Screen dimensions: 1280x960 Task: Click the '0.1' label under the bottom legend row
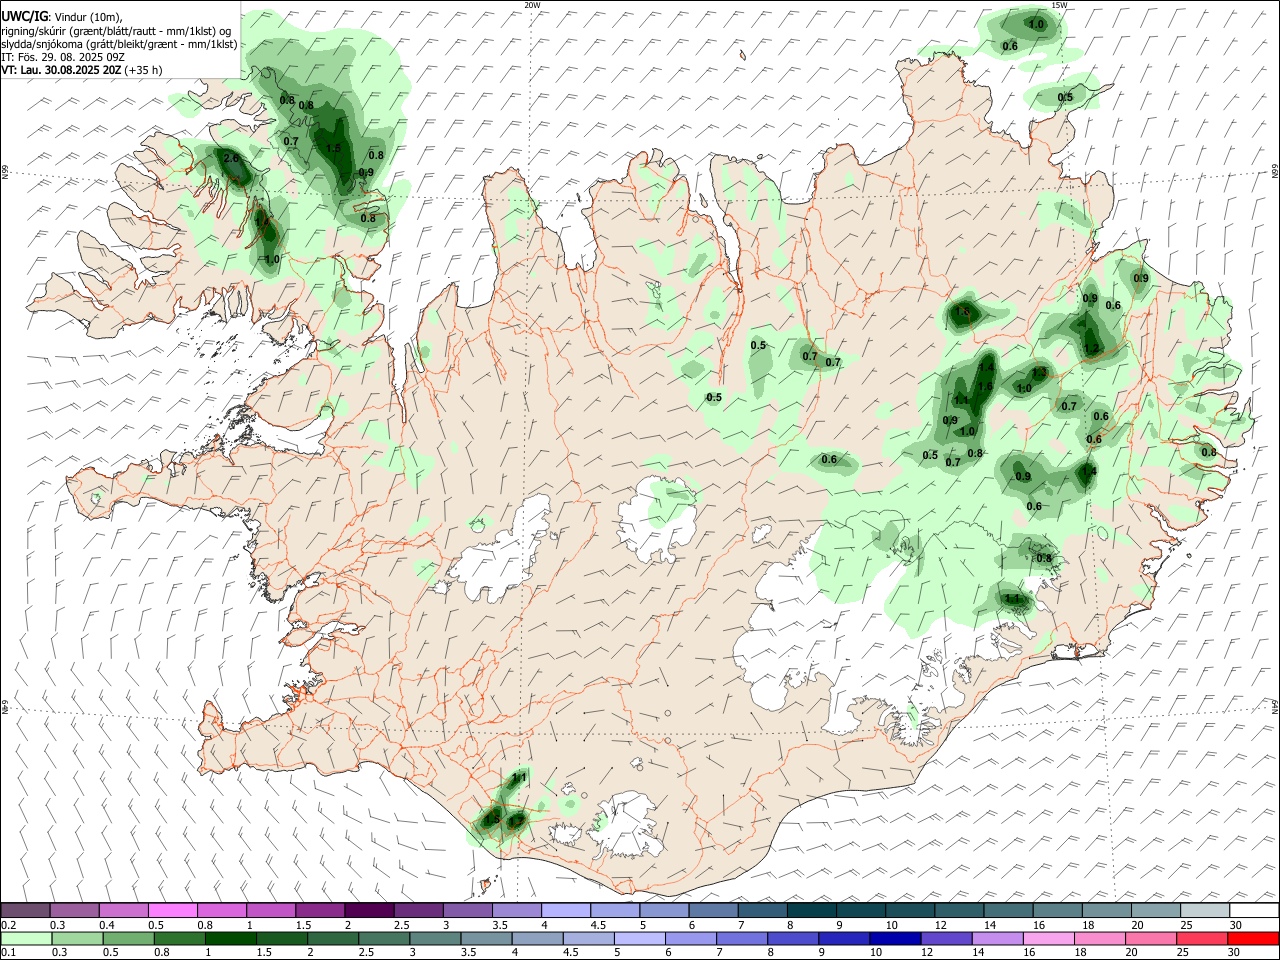point(9,953)
